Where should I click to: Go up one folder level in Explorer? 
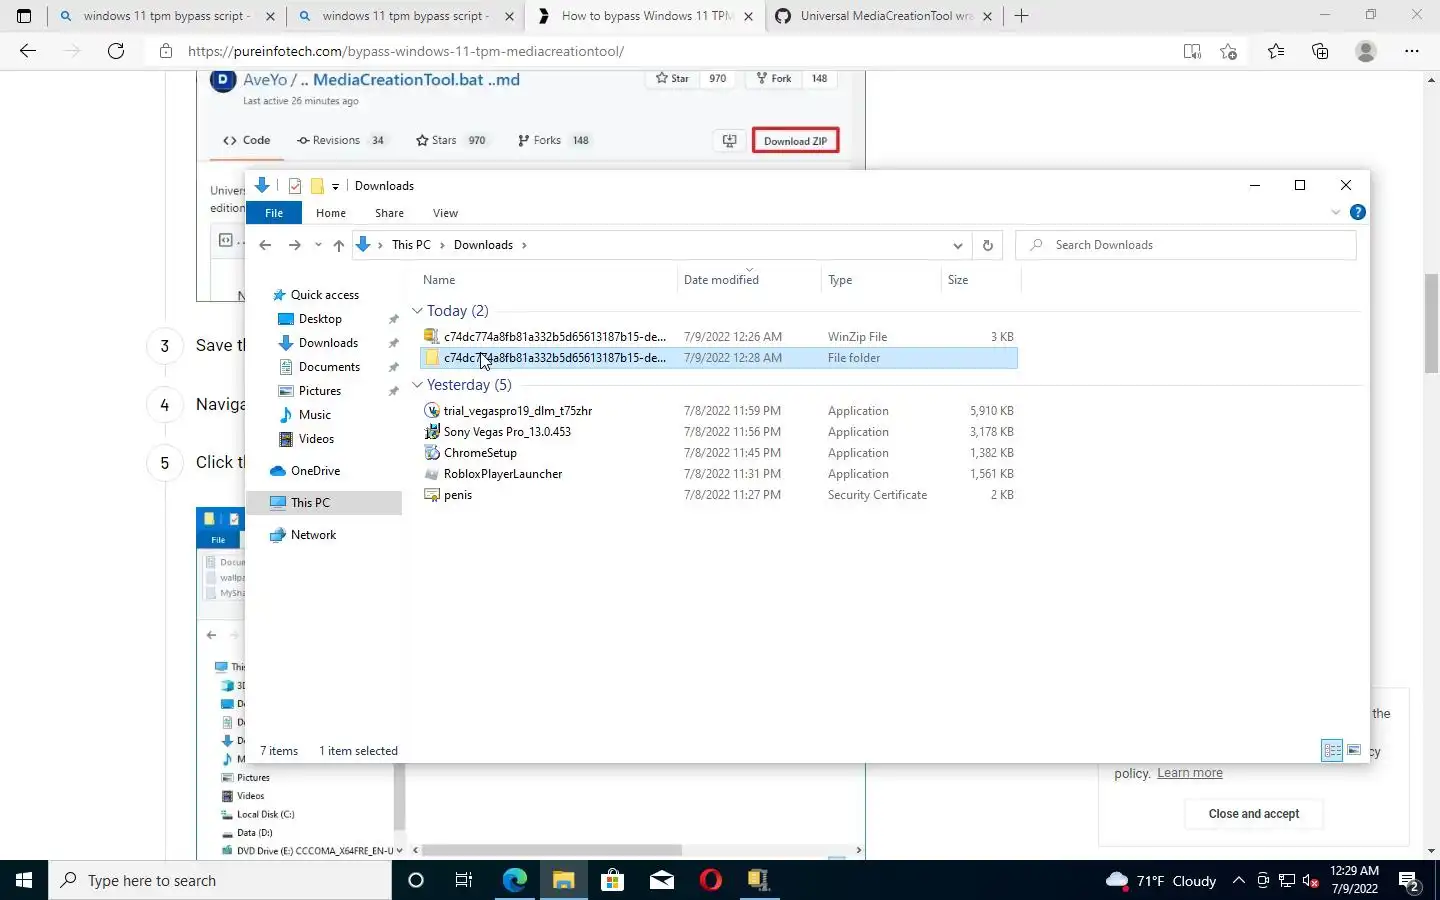[x=339, y=245]
